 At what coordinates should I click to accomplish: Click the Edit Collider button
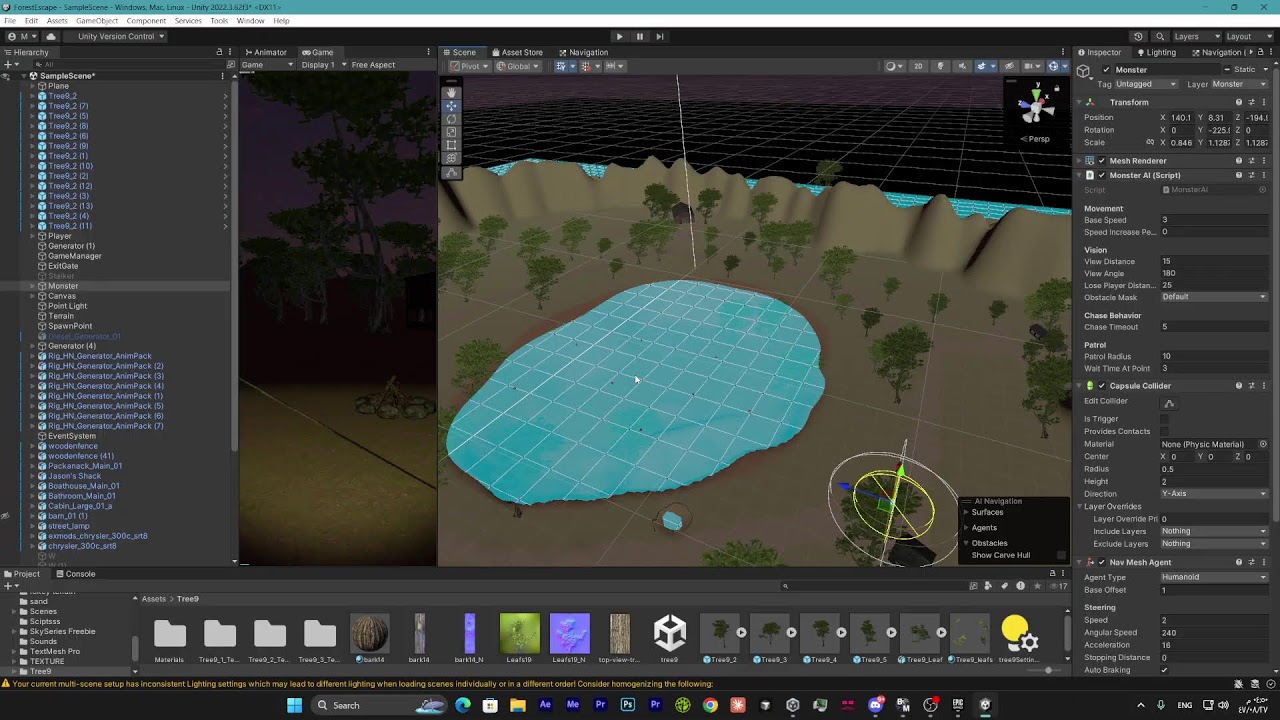[1169, 402]
